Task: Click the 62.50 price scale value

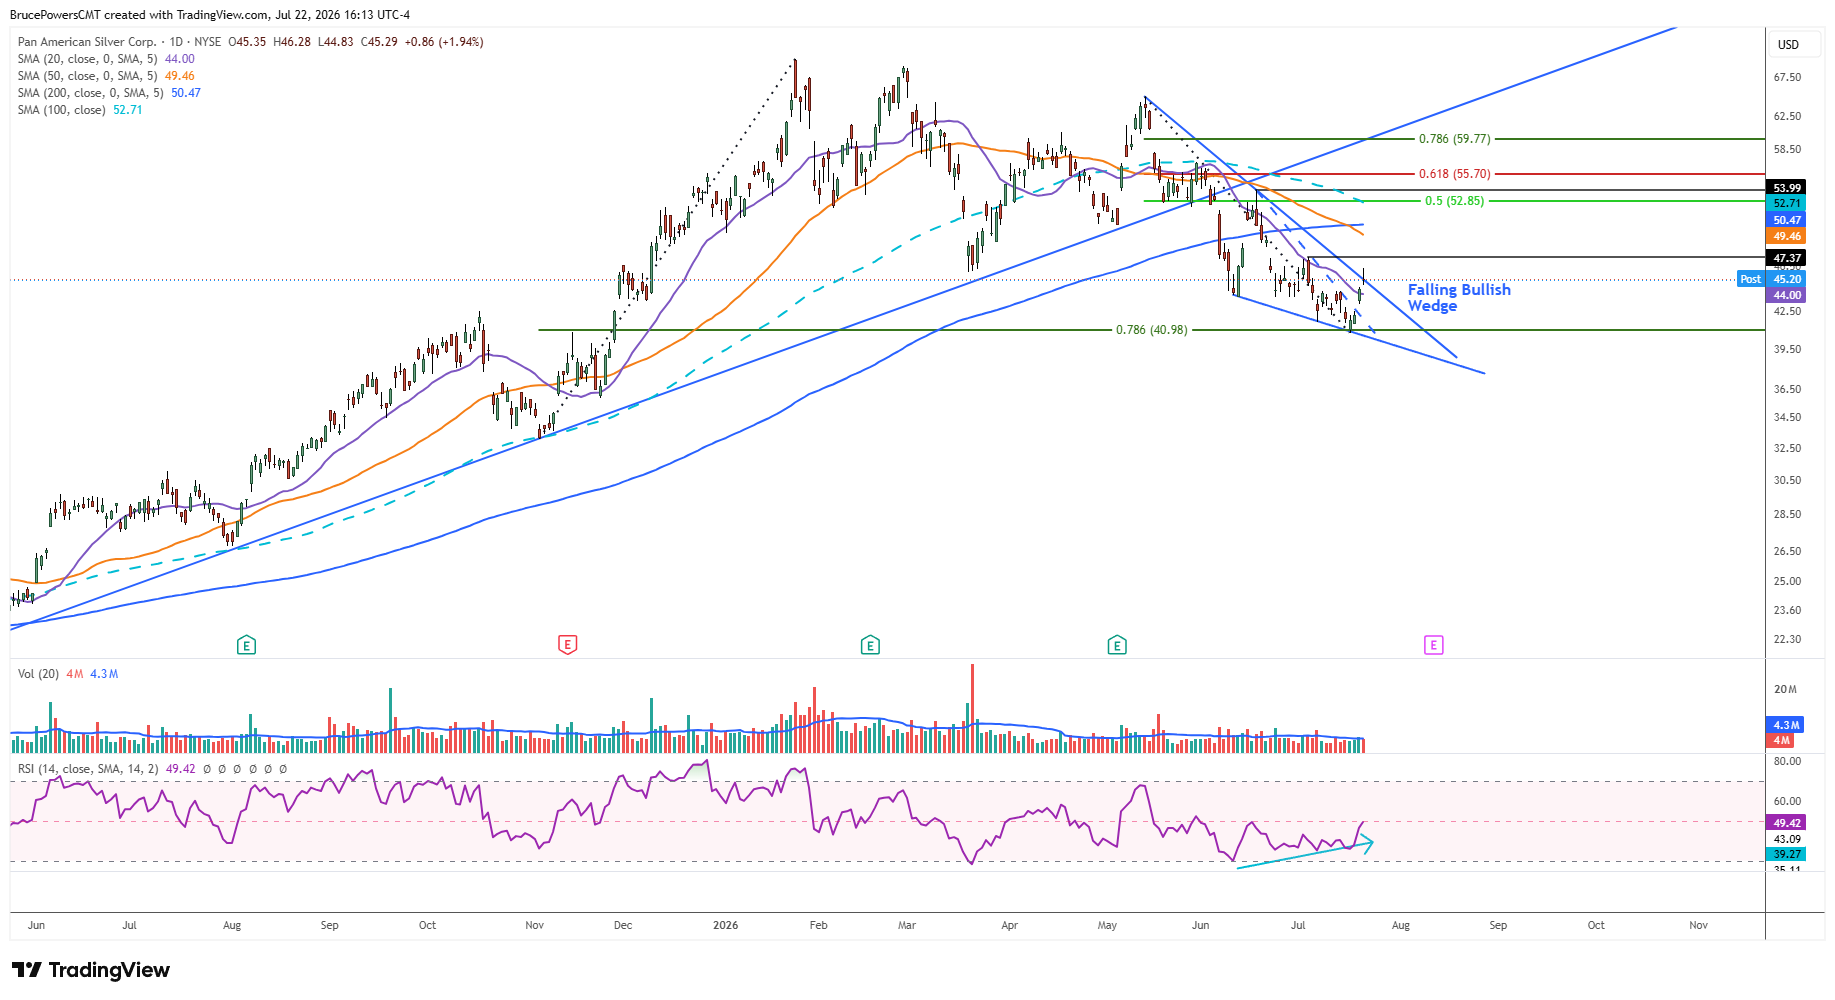Action: [x=1787, y=116]
